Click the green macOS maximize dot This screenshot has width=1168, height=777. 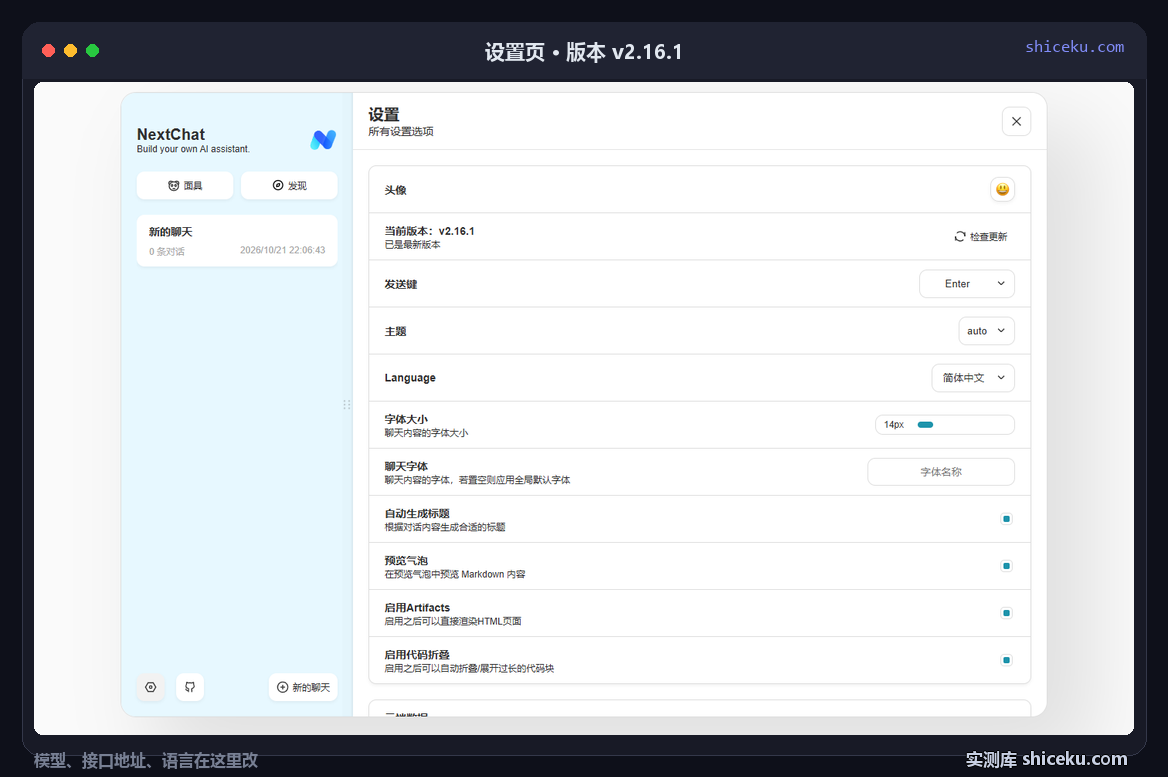[x=92, y=51]
